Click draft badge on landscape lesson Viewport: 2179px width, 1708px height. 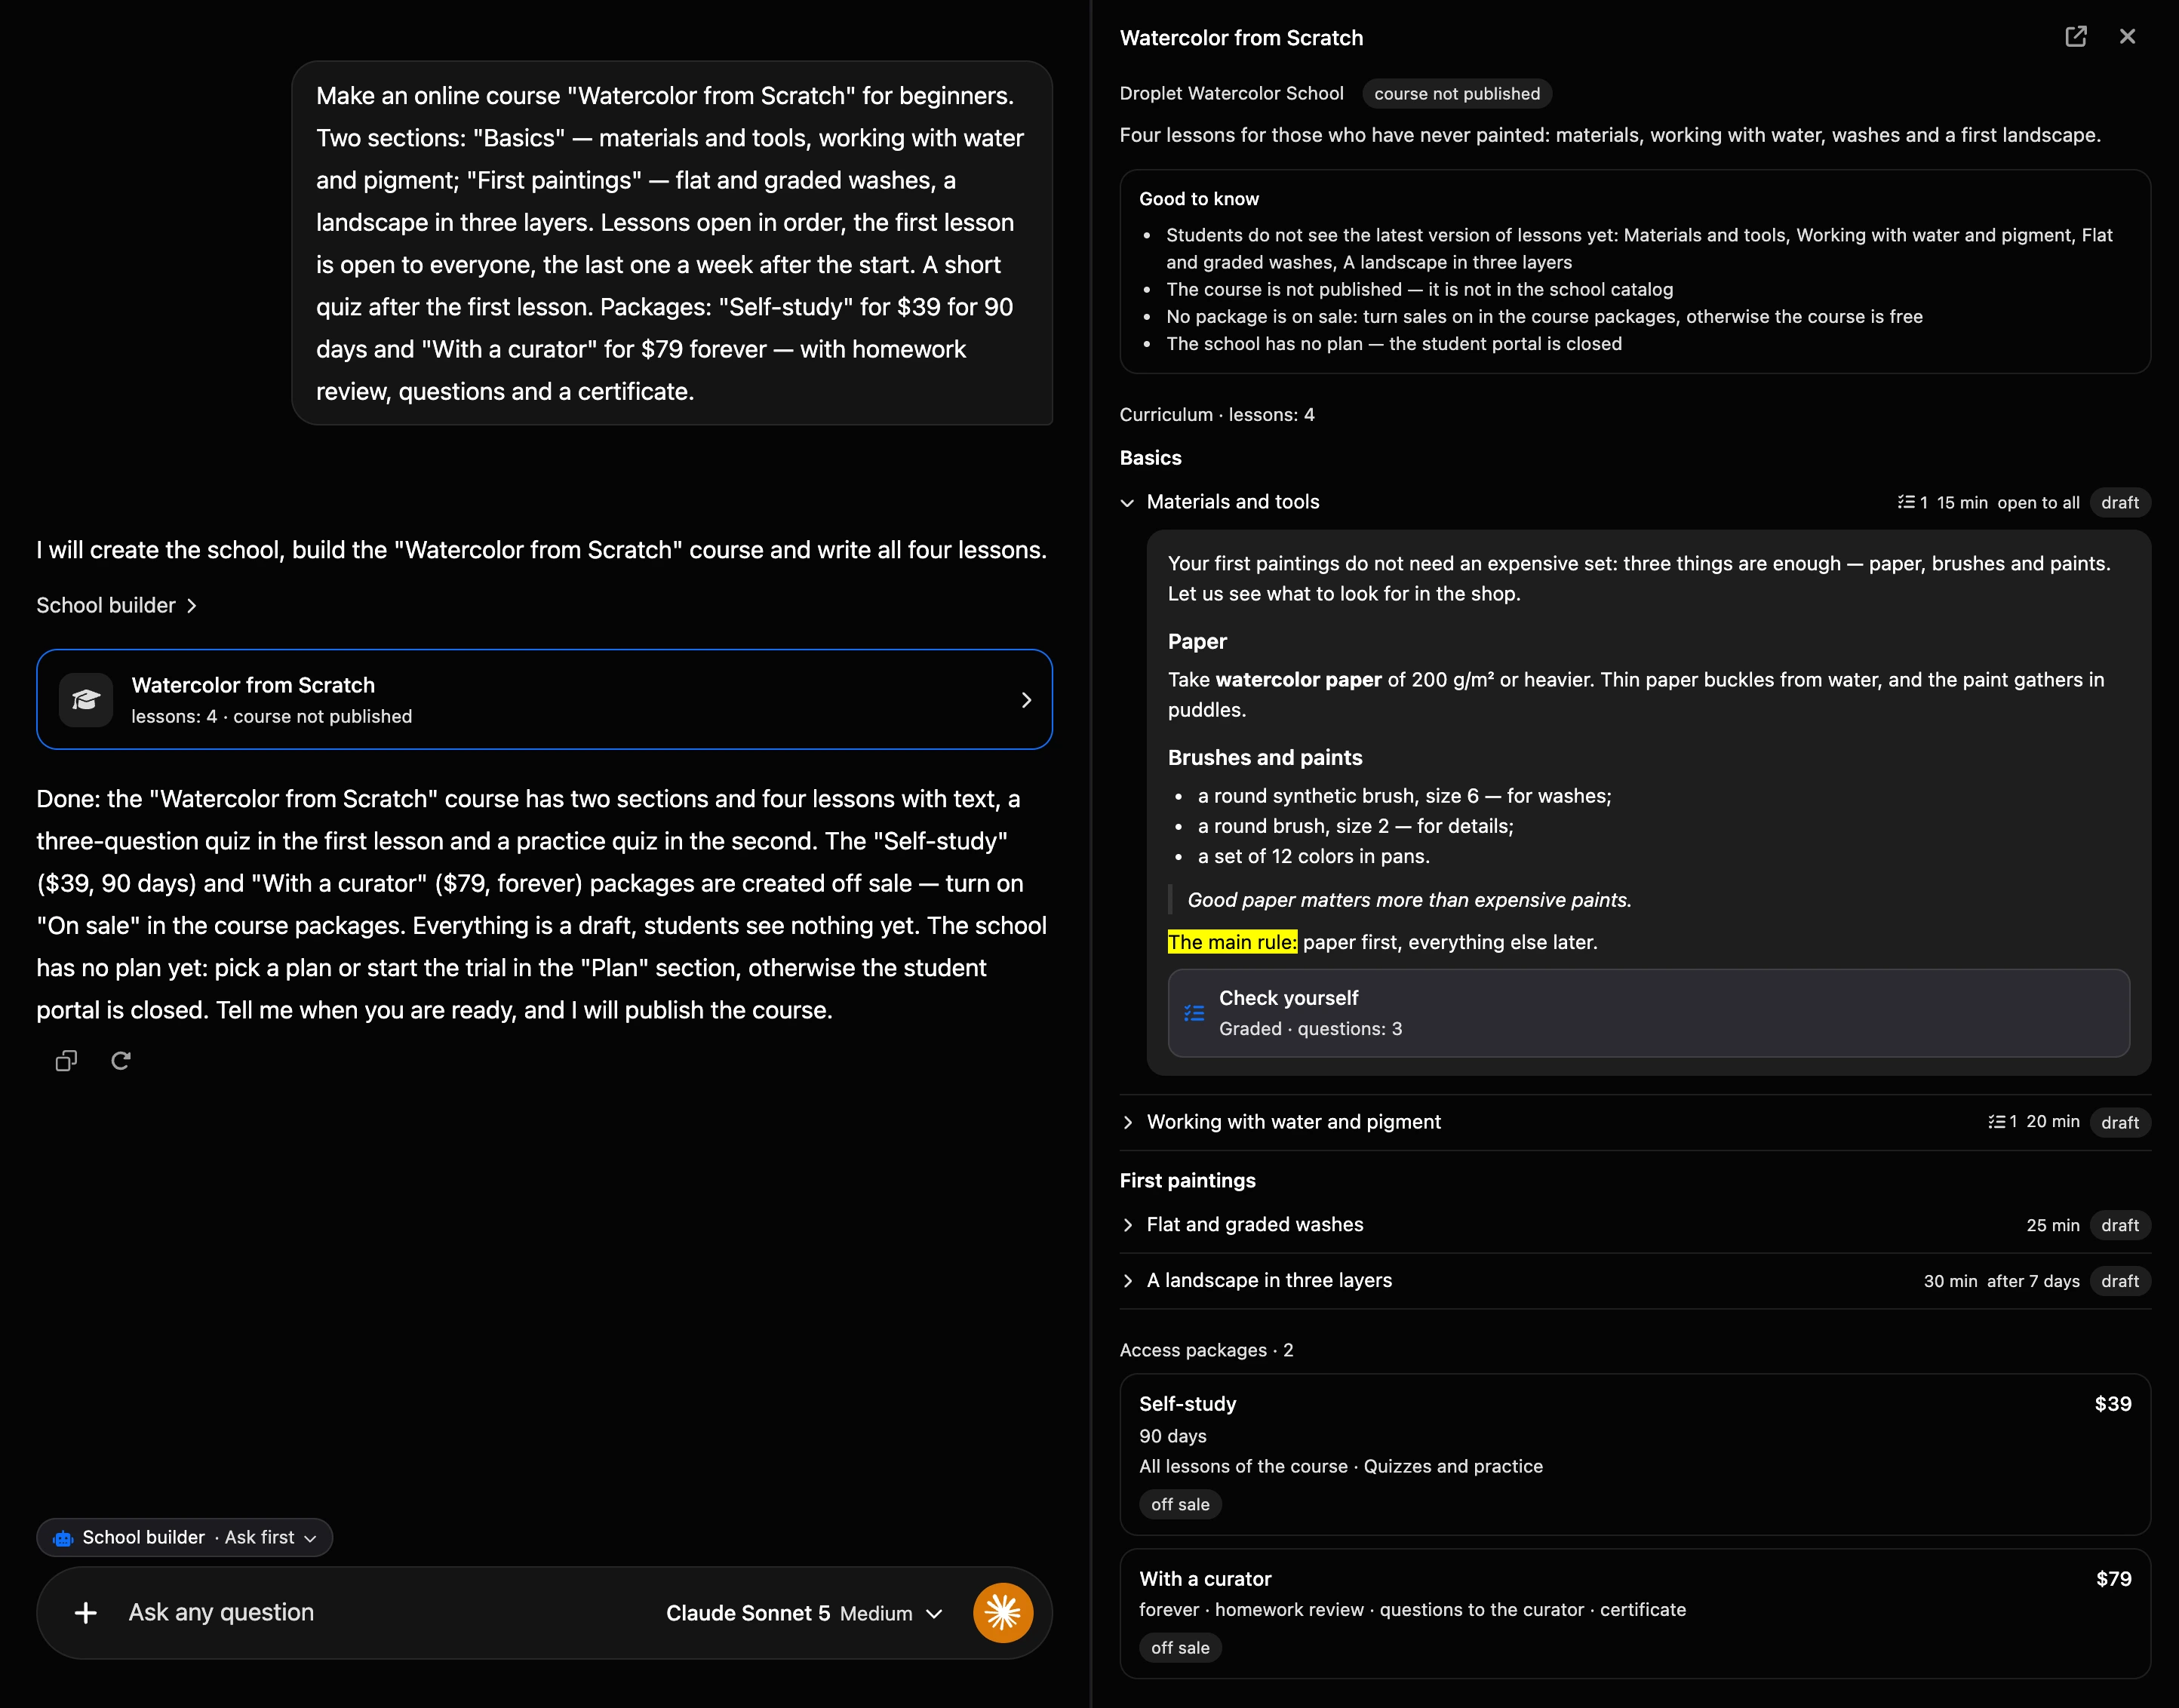[2119, 1282]
